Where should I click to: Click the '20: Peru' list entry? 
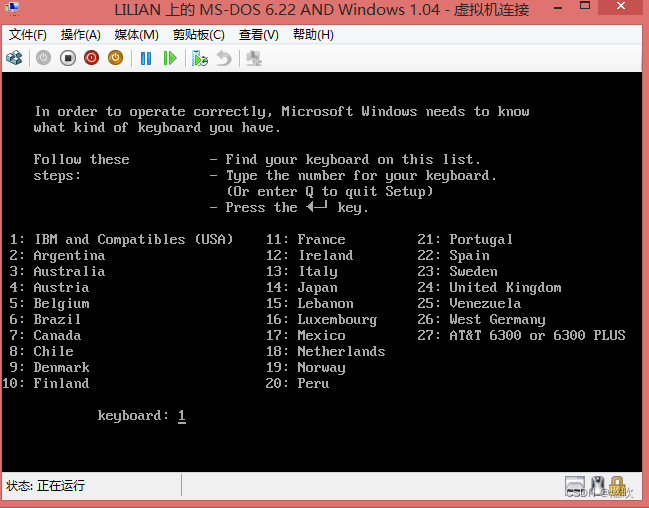(298, 383)
